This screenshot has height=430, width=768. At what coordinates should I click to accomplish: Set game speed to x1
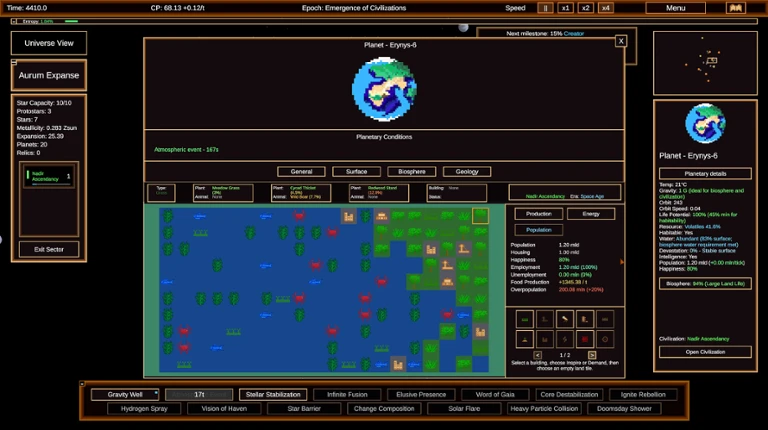point(565,8)
